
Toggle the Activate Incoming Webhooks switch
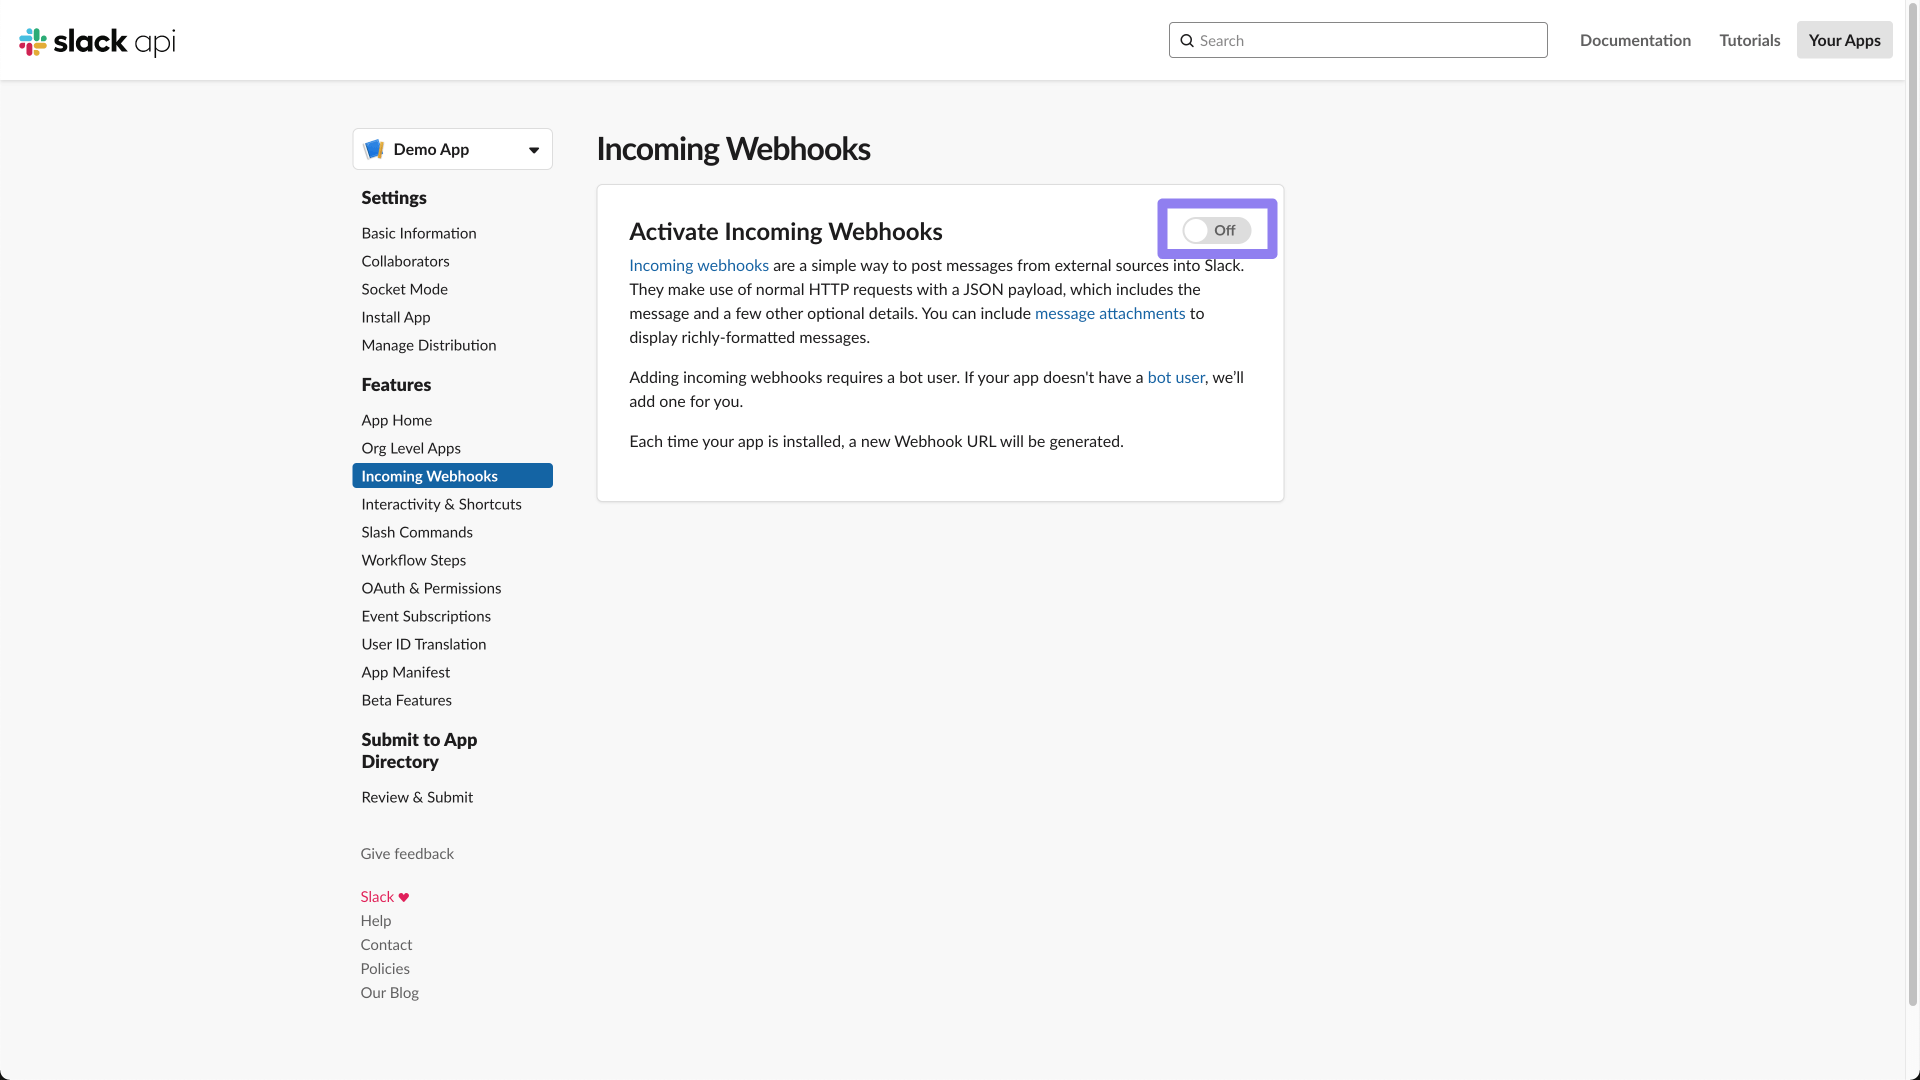[x=1216, y=229]
